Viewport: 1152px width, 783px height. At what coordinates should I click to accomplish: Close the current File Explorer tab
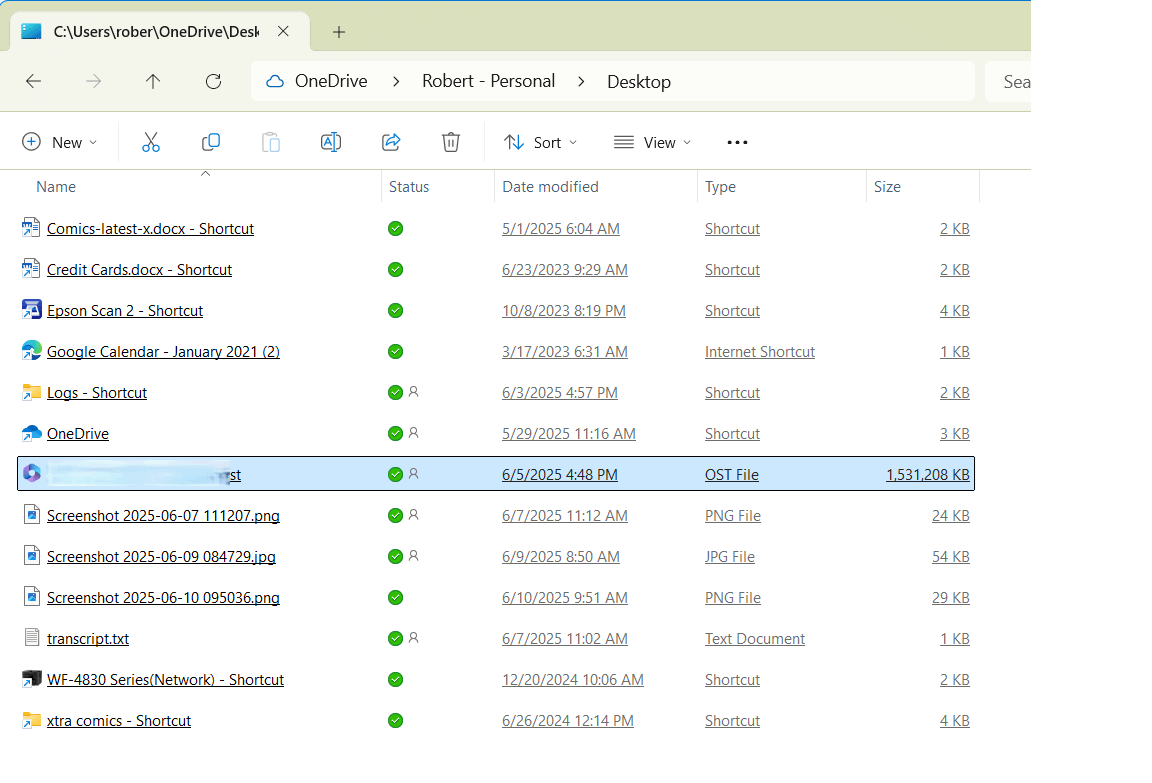point(284,32)
